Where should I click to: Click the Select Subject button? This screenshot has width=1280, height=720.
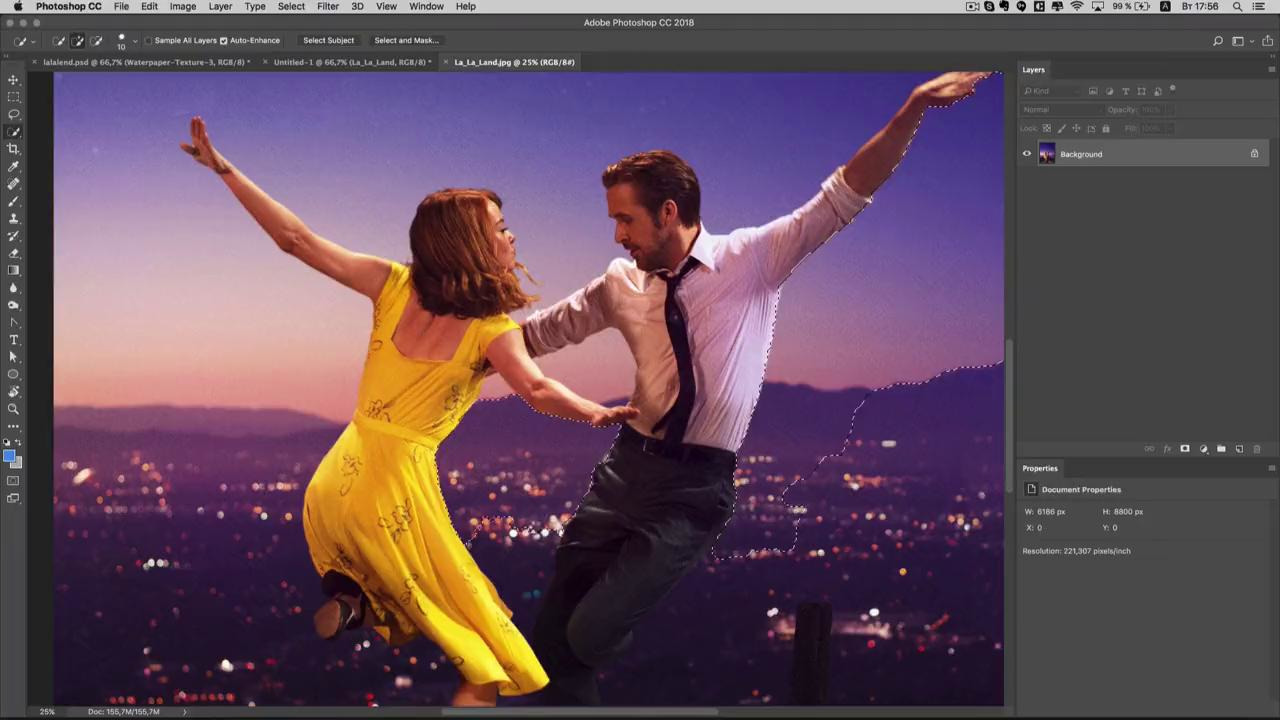point(328,41)
